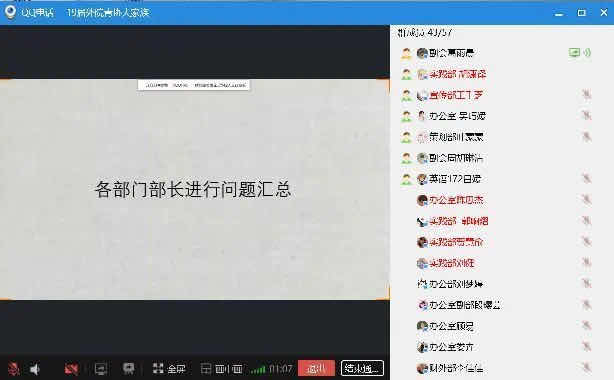This screenshot has height=380, width=614.
Task: Click avatar of 办公室顾灵 member
Action: (x=422, y=326)
